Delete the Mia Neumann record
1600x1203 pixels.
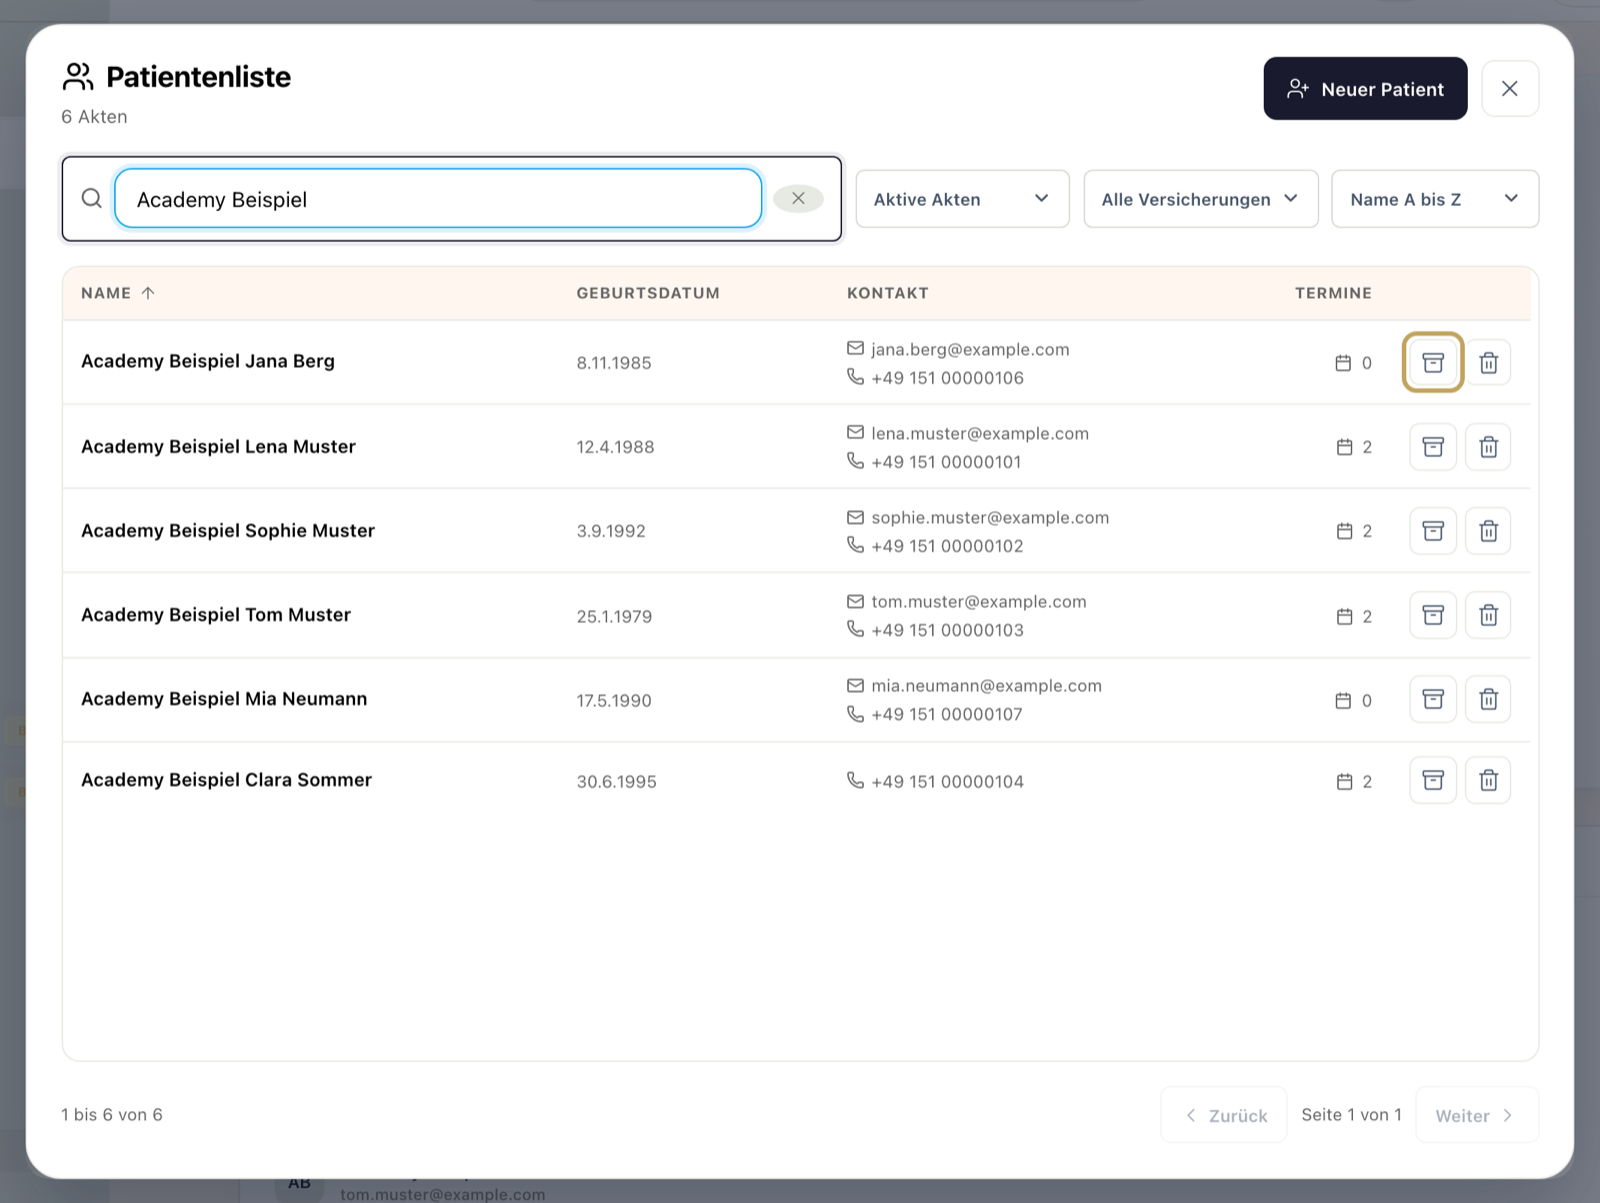1488,699
